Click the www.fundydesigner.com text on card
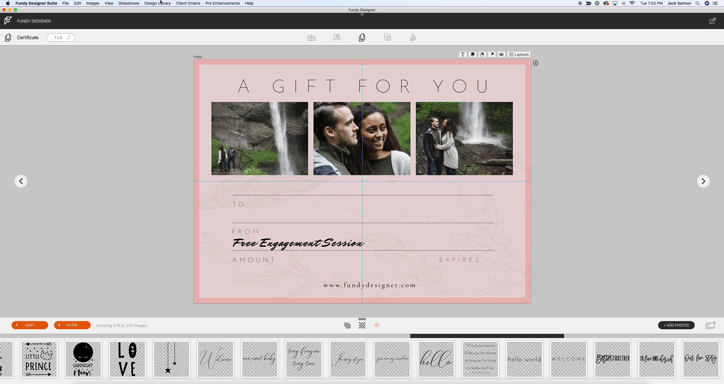Viewport: 724px width, 384px height. point(369,285)
